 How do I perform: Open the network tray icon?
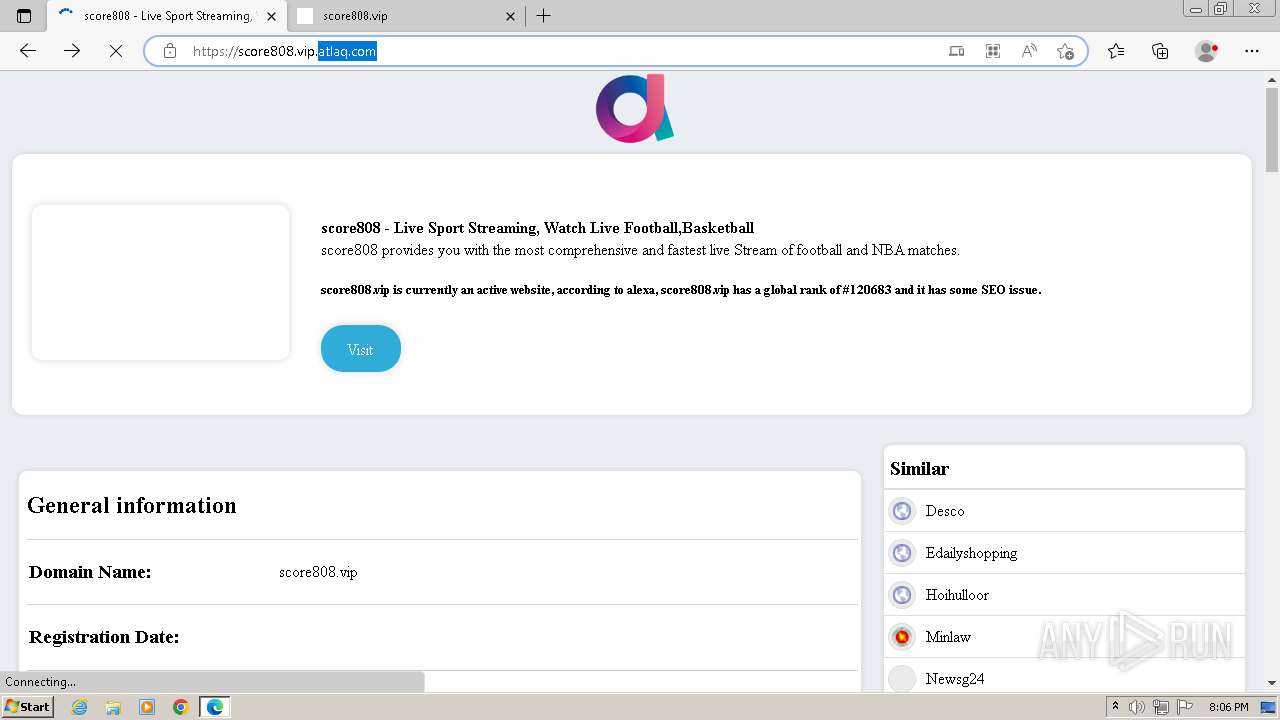1161,707
